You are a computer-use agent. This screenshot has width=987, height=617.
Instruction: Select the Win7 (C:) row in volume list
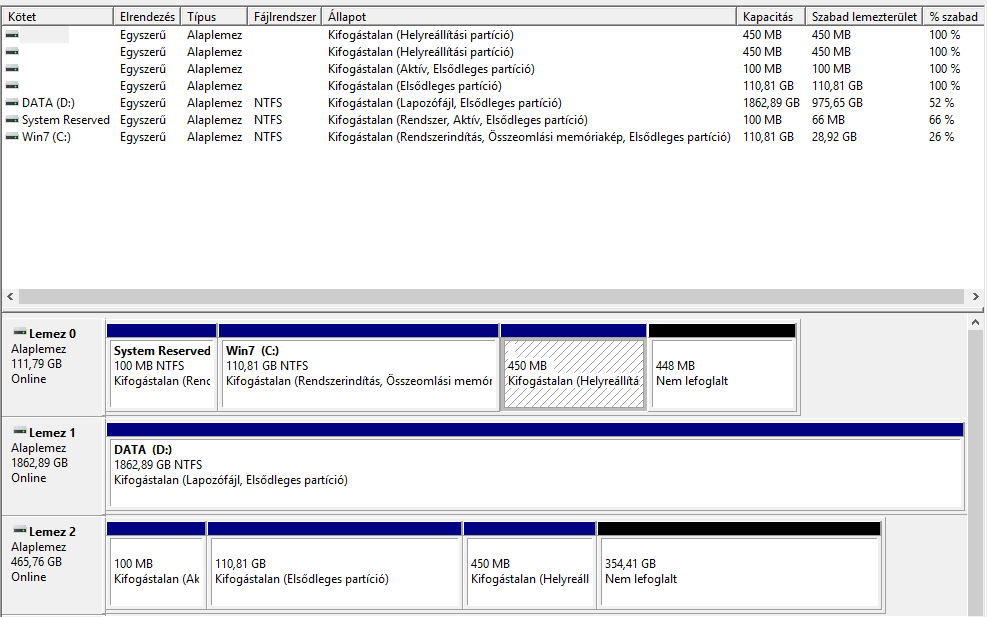[492, 137]
